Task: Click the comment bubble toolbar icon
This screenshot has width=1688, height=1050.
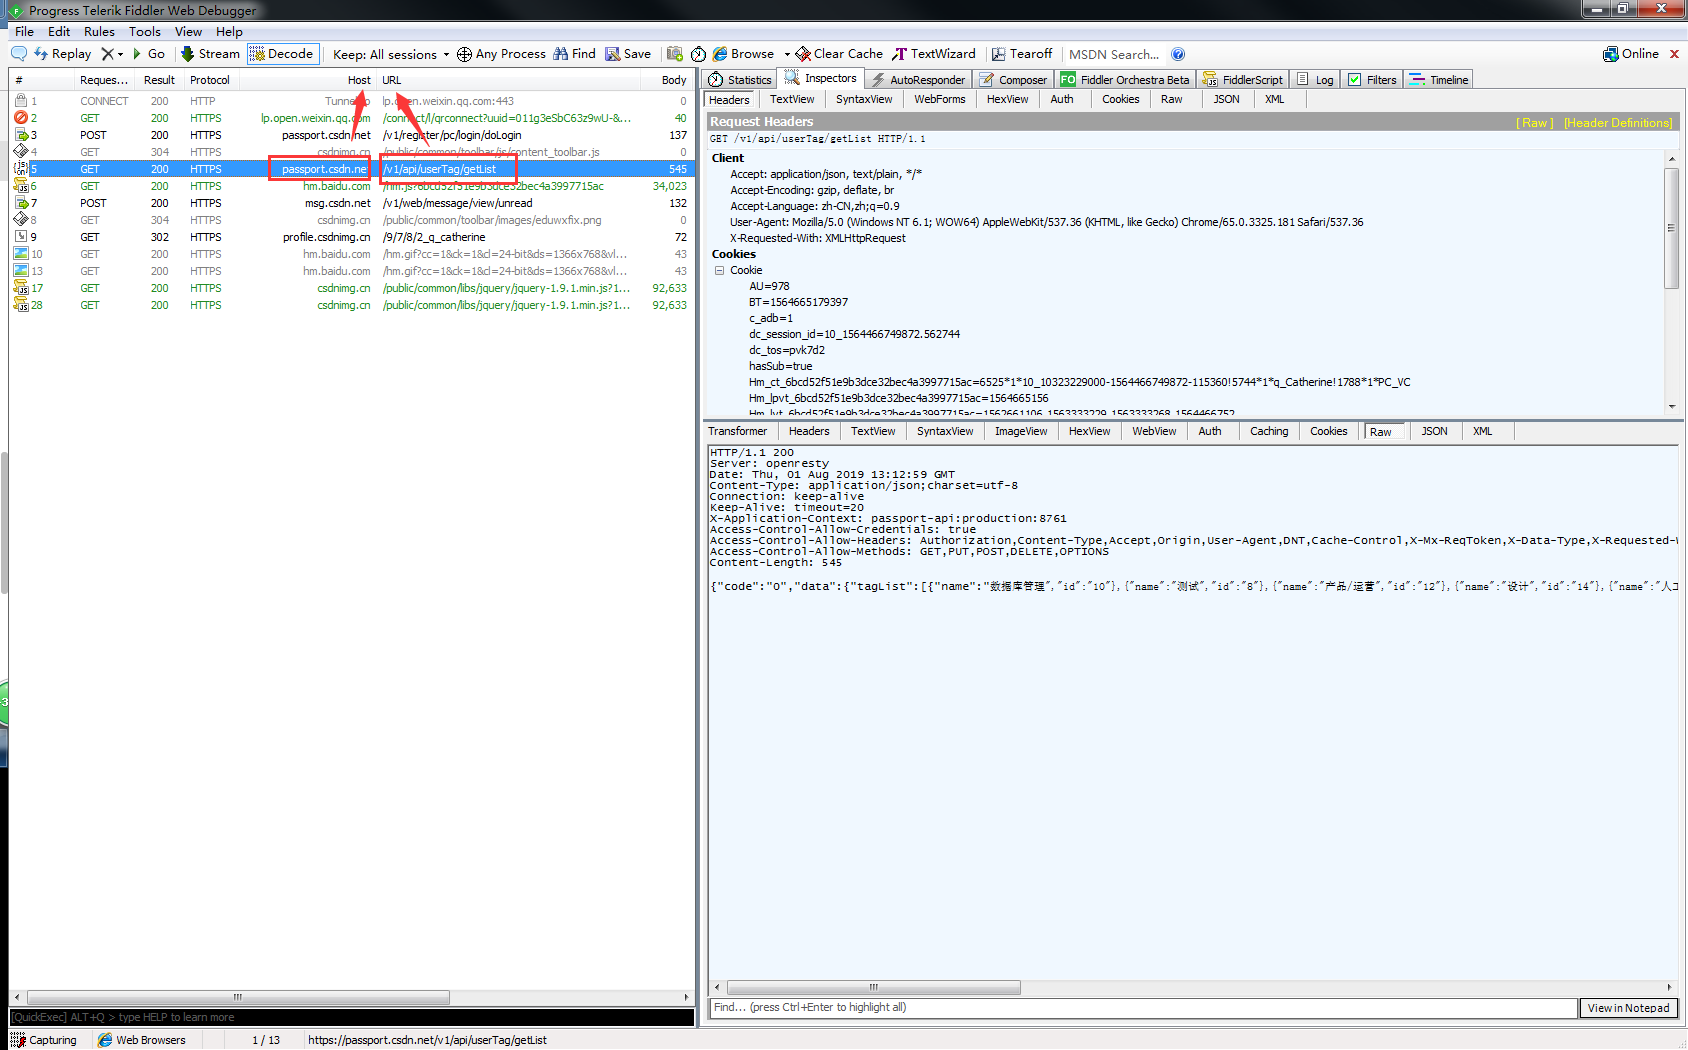Action: point(19,54)
